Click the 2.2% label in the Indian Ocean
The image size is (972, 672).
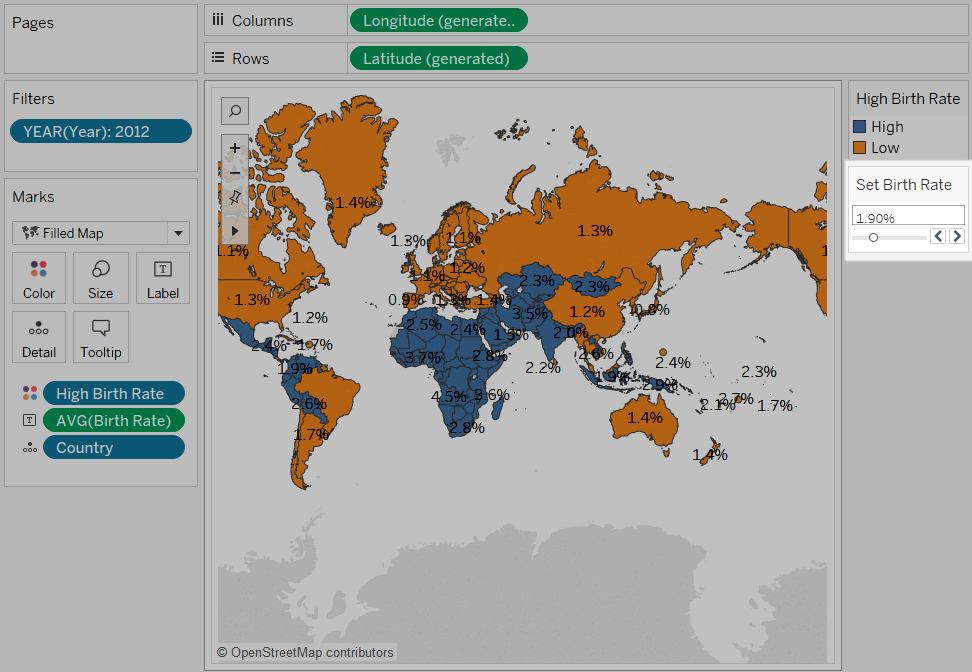point(543,368)
